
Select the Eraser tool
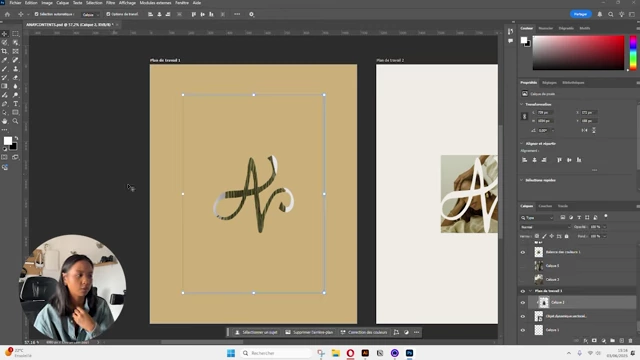(16, 78)
